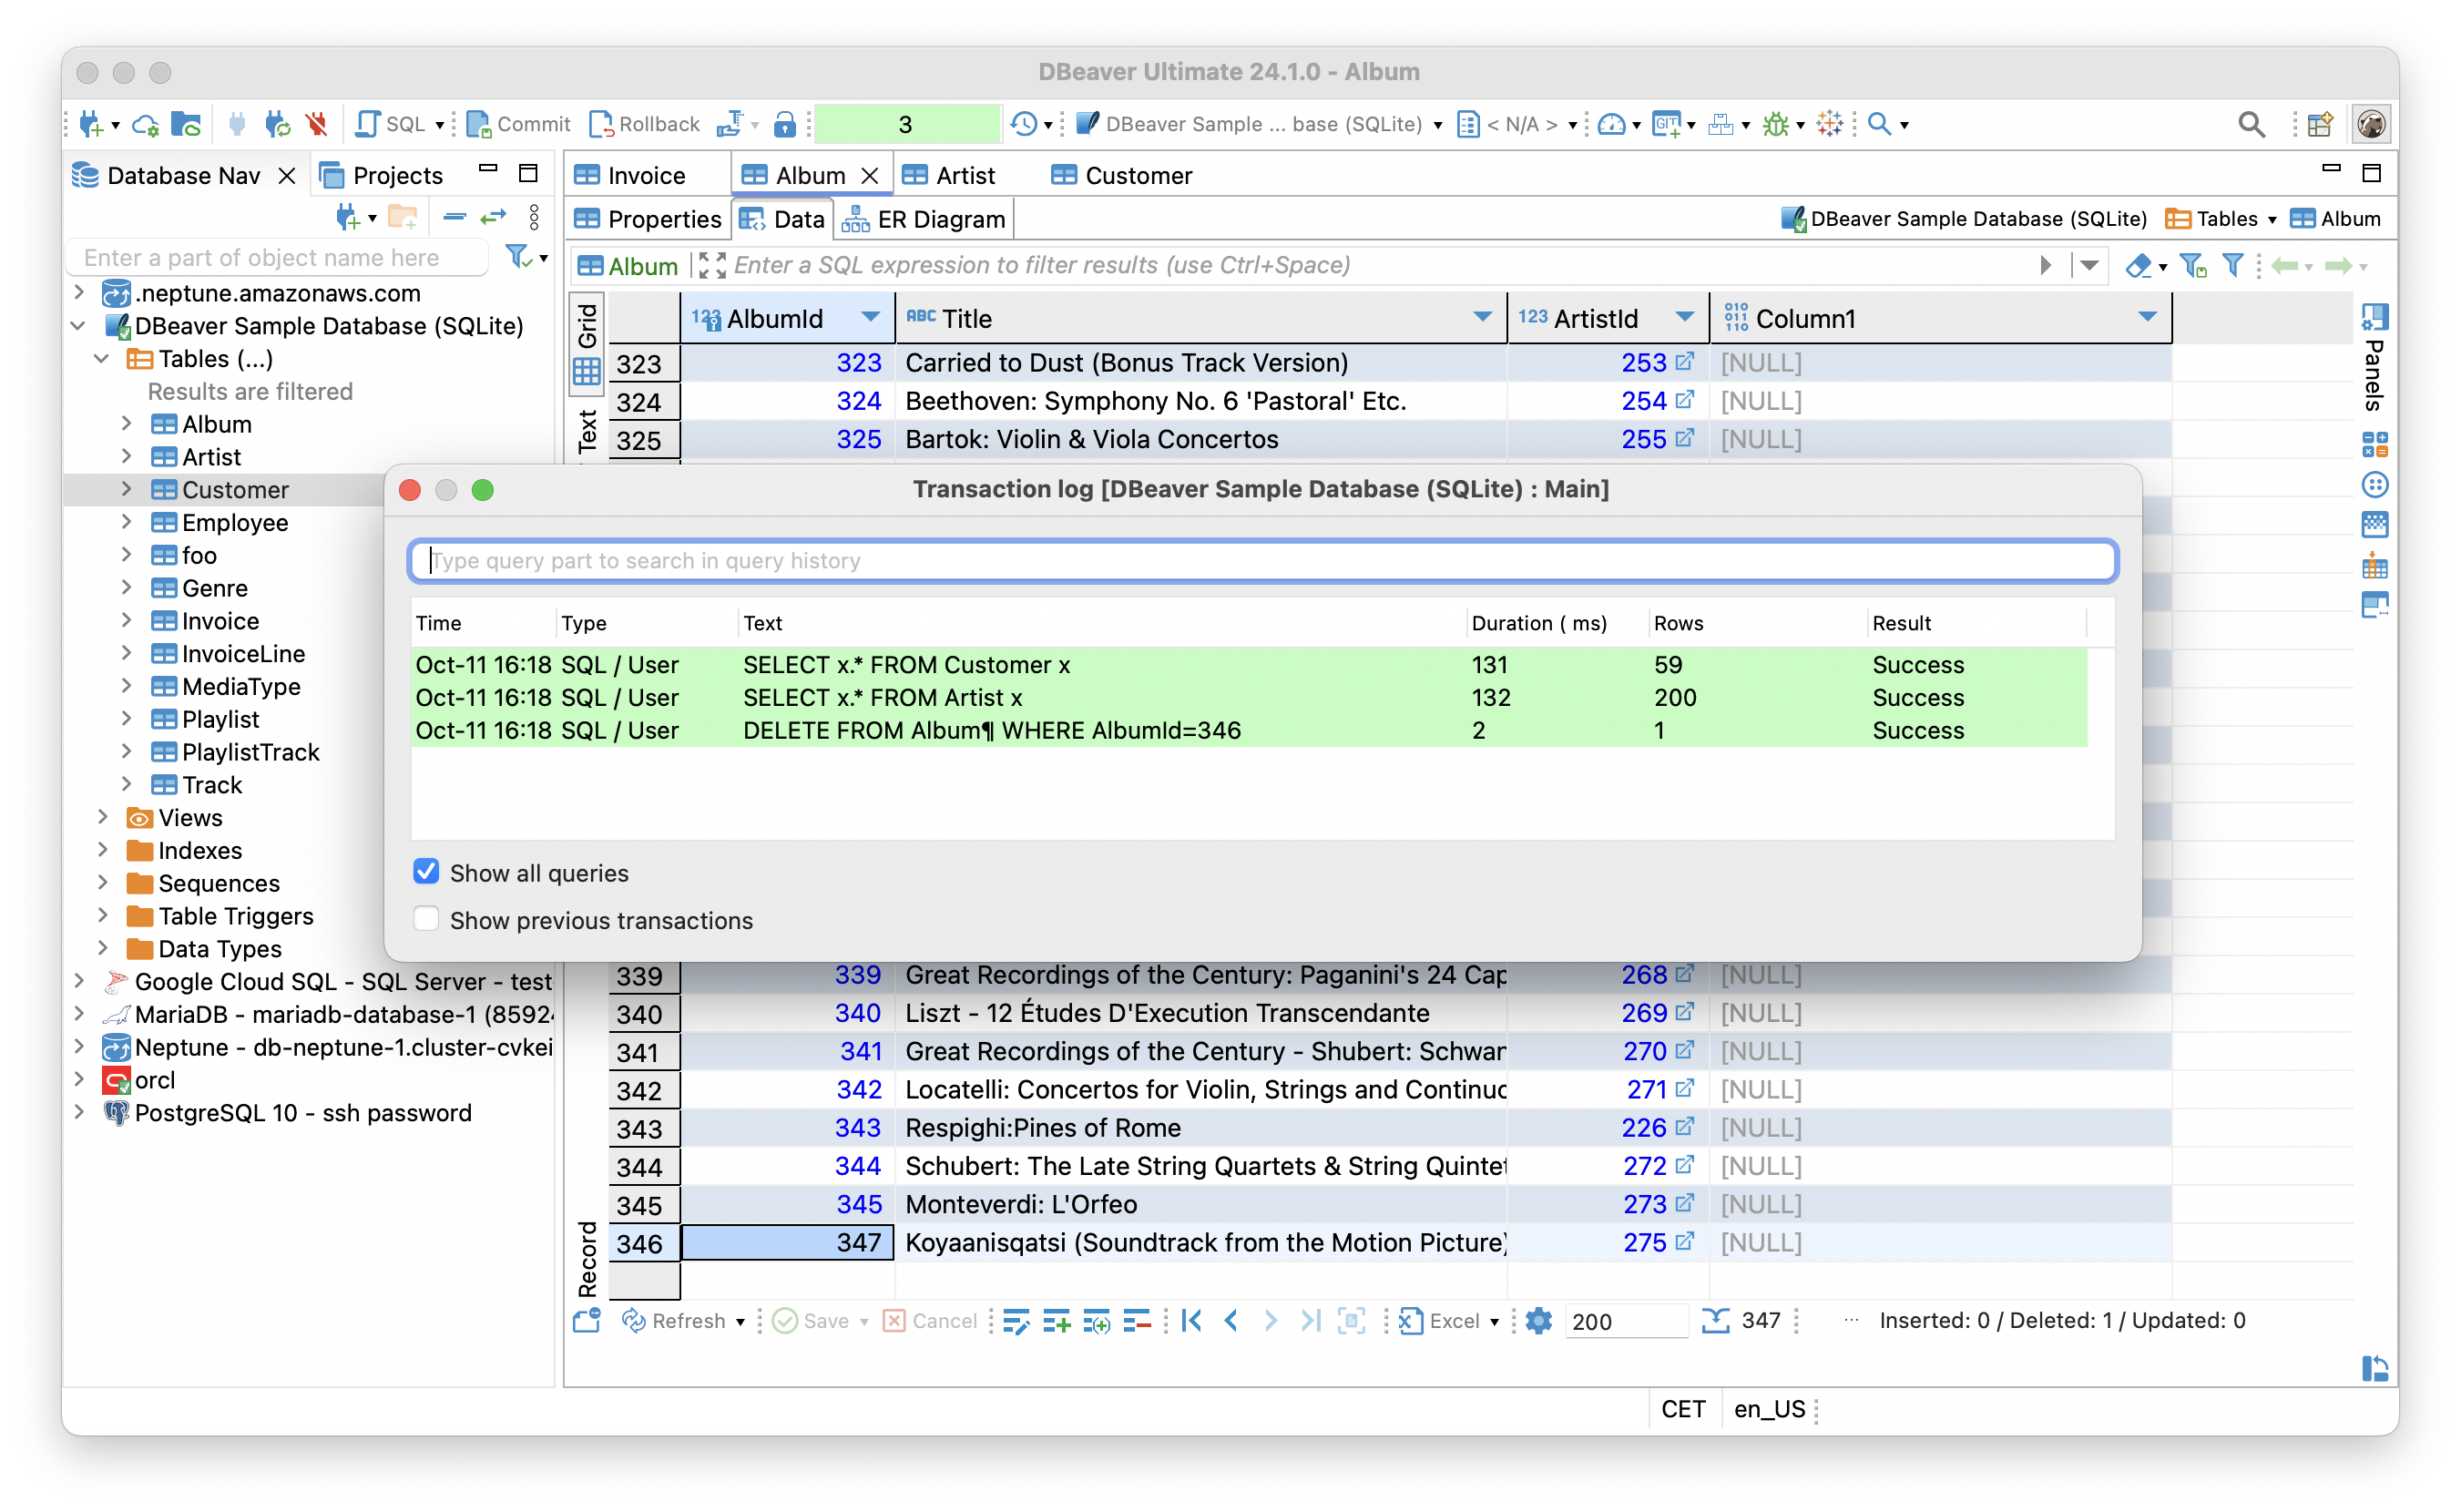Click the navigator filter funnel icon
This screenshot has height=1512, width=2461.
point(518,257)
